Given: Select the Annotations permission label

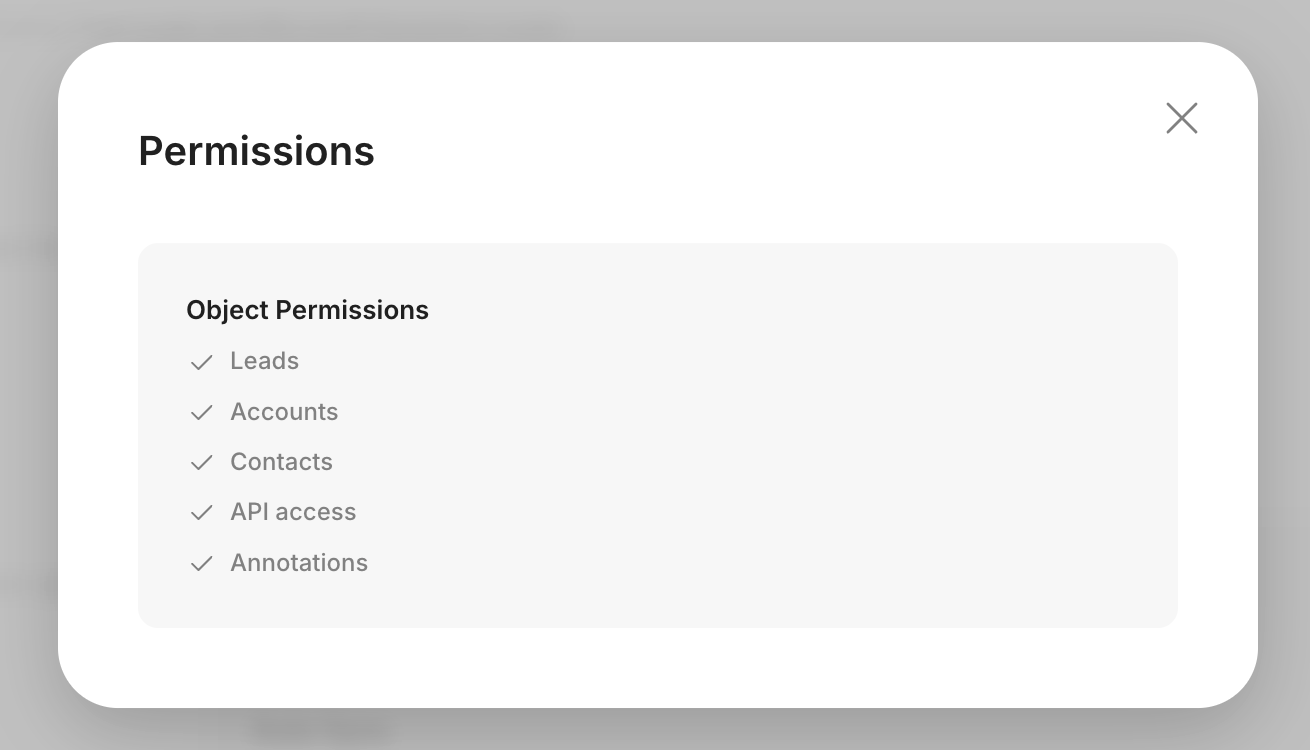Looking at the screenshot, I should [x=299, y=563].
